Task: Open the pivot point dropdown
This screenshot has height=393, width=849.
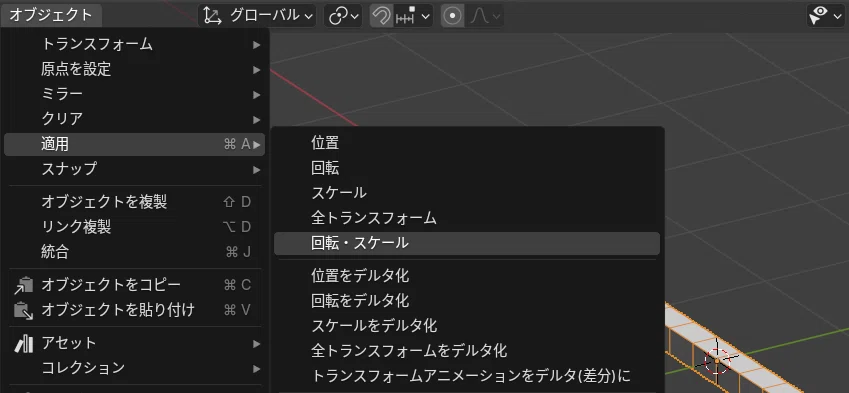Action: (x=343, y=16)
